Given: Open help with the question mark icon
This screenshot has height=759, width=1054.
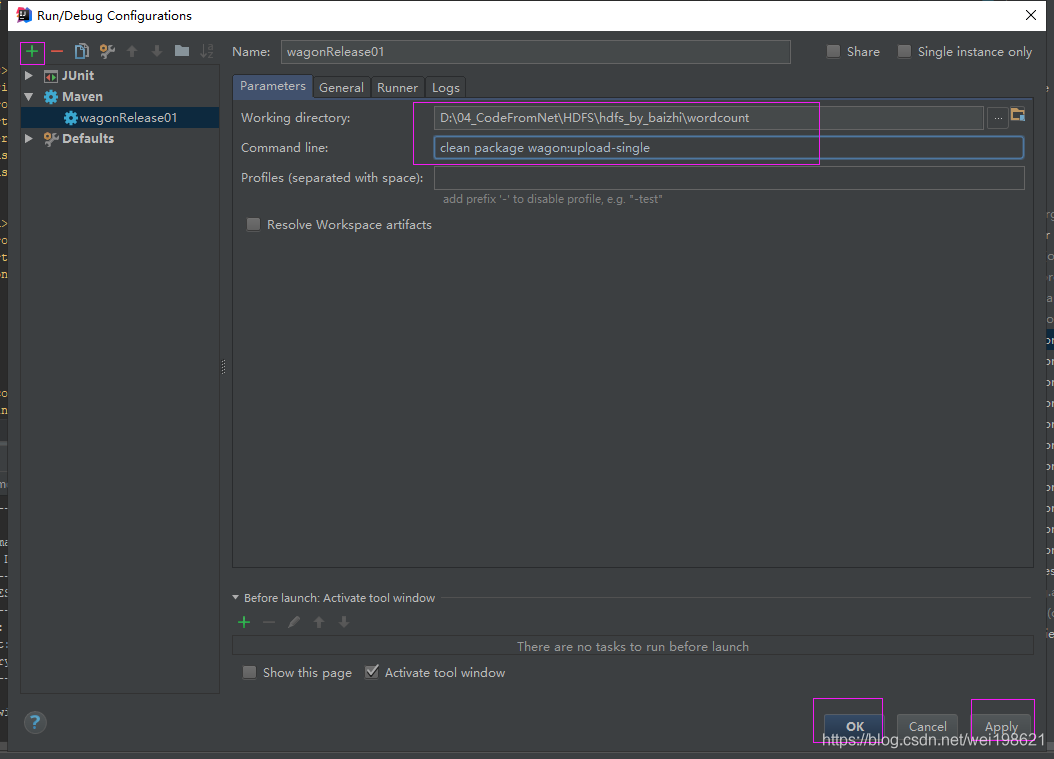Looking at the screenshot, I should pyautogui.click(x=35, y=723).
